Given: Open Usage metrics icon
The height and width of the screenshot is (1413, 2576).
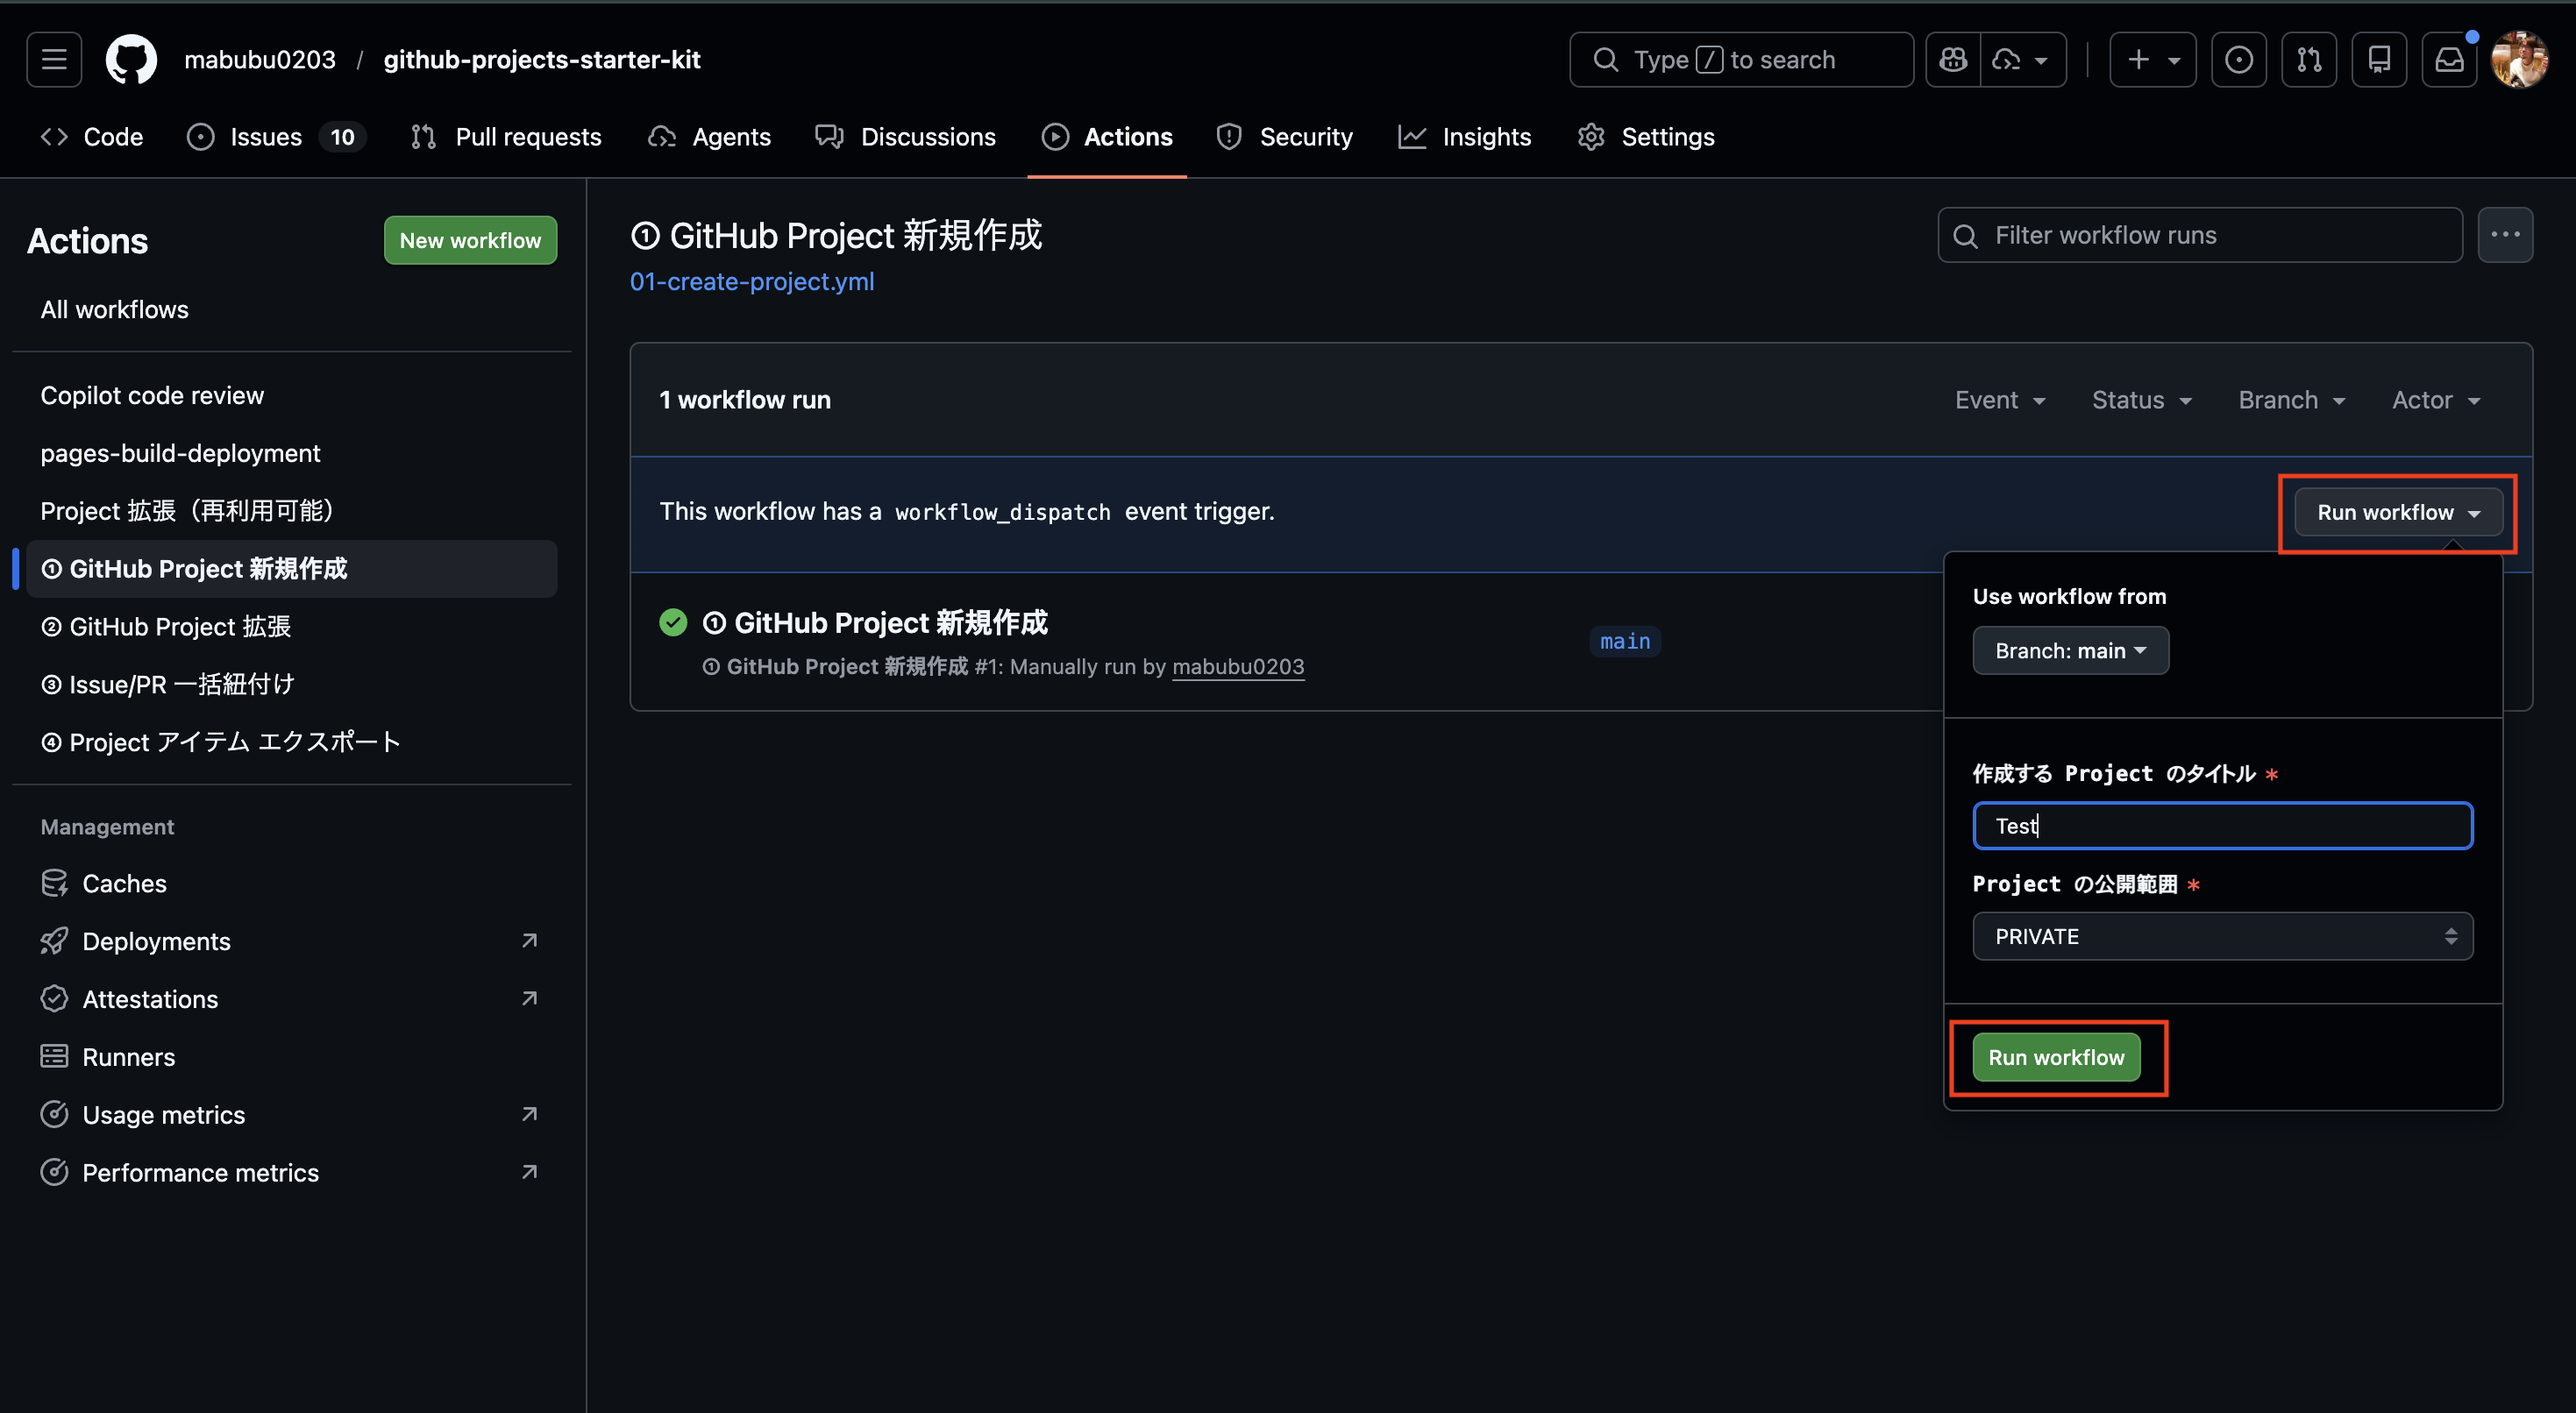Looking at the screenshot, I should tap(54, 1115).
